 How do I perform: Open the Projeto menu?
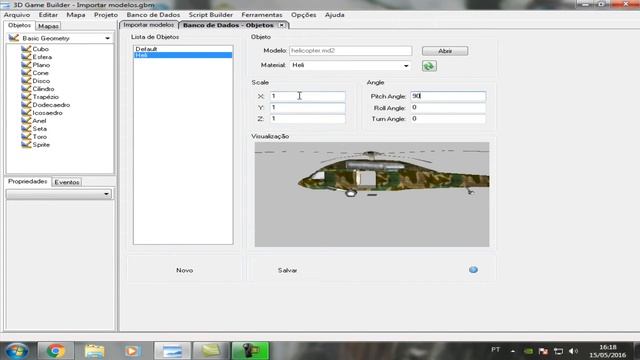click(106, 15)
